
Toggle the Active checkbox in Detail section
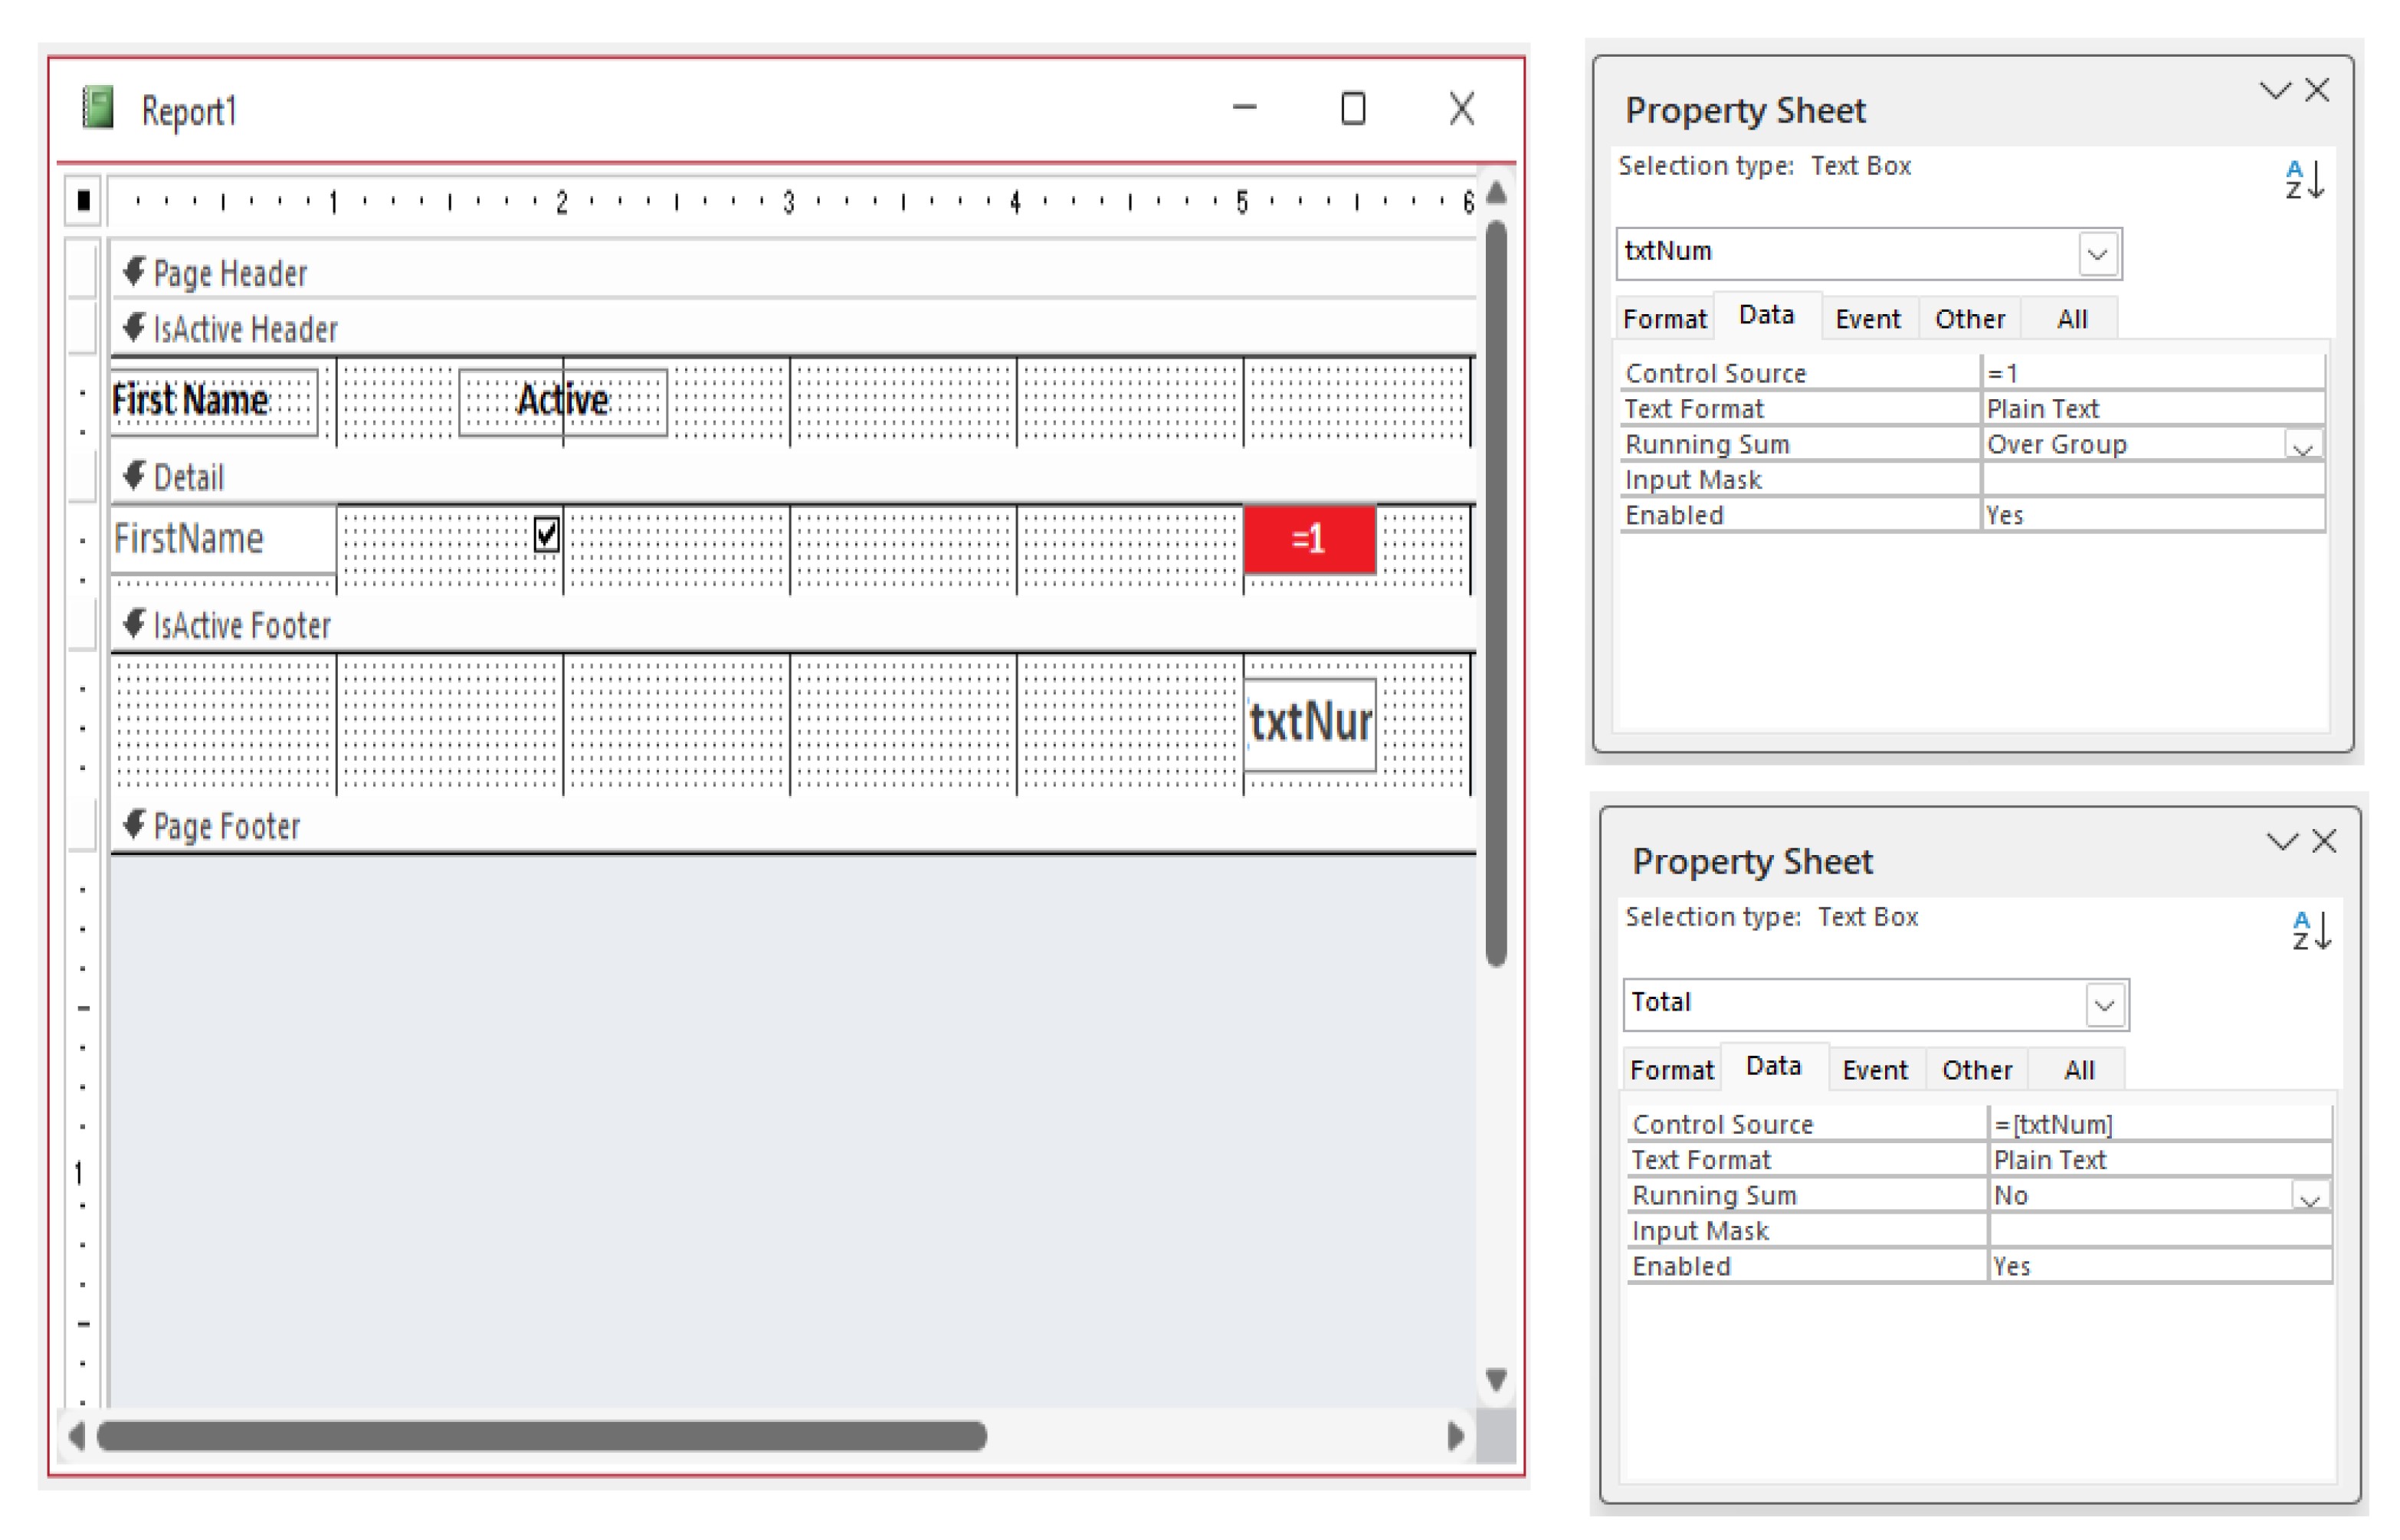coord(546,534)
